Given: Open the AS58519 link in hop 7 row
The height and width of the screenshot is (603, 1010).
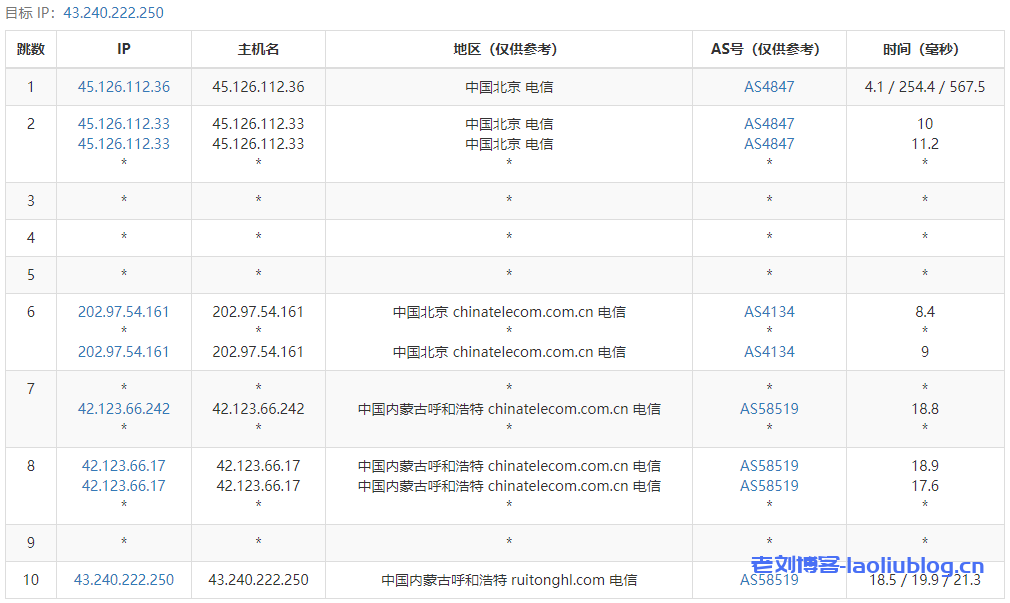Looking at the screenshot, I should pos(769,409).
